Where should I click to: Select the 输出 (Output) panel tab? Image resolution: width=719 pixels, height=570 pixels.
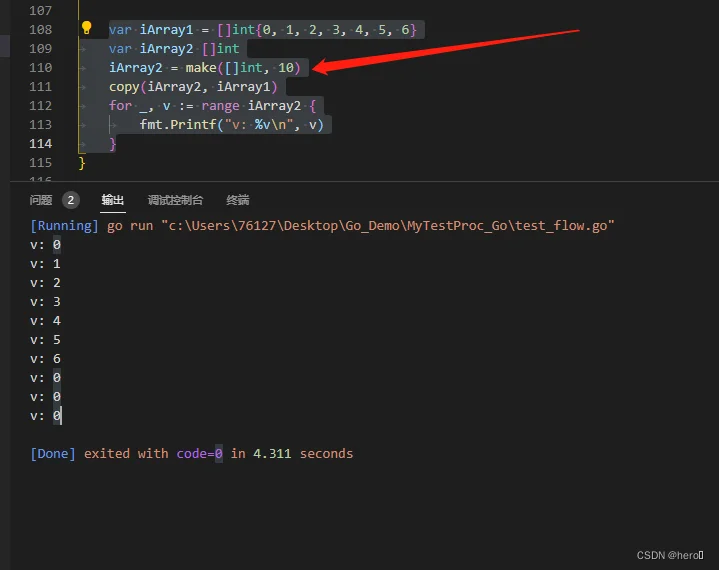click(113, 200)
